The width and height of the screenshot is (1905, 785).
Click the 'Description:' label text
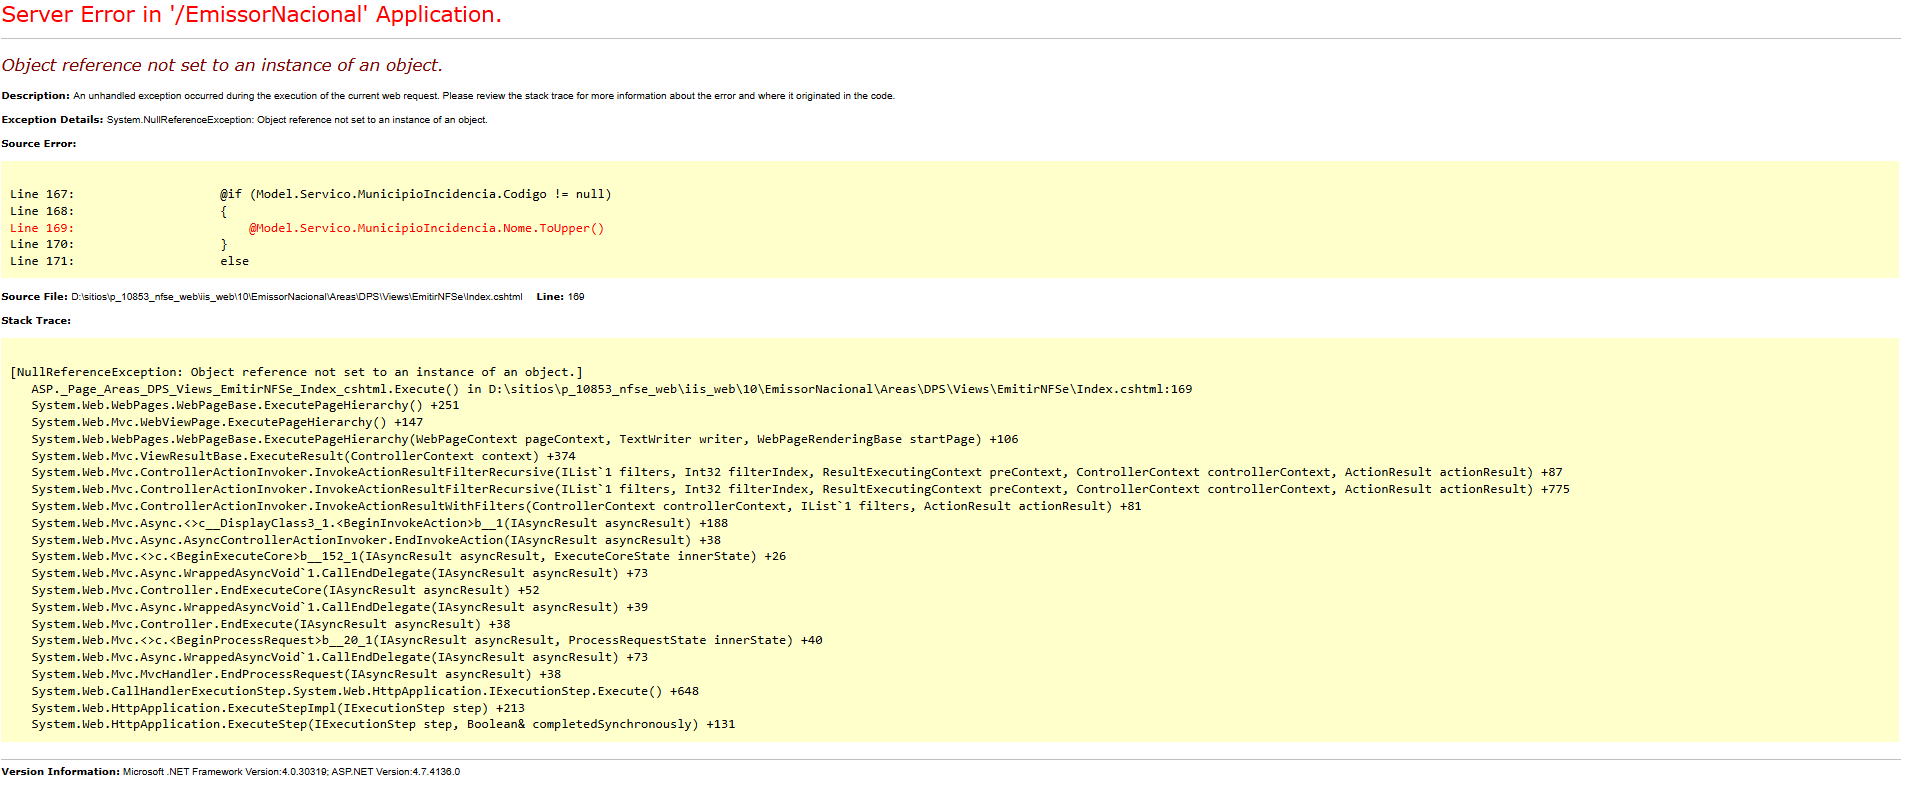coord(36,96)
